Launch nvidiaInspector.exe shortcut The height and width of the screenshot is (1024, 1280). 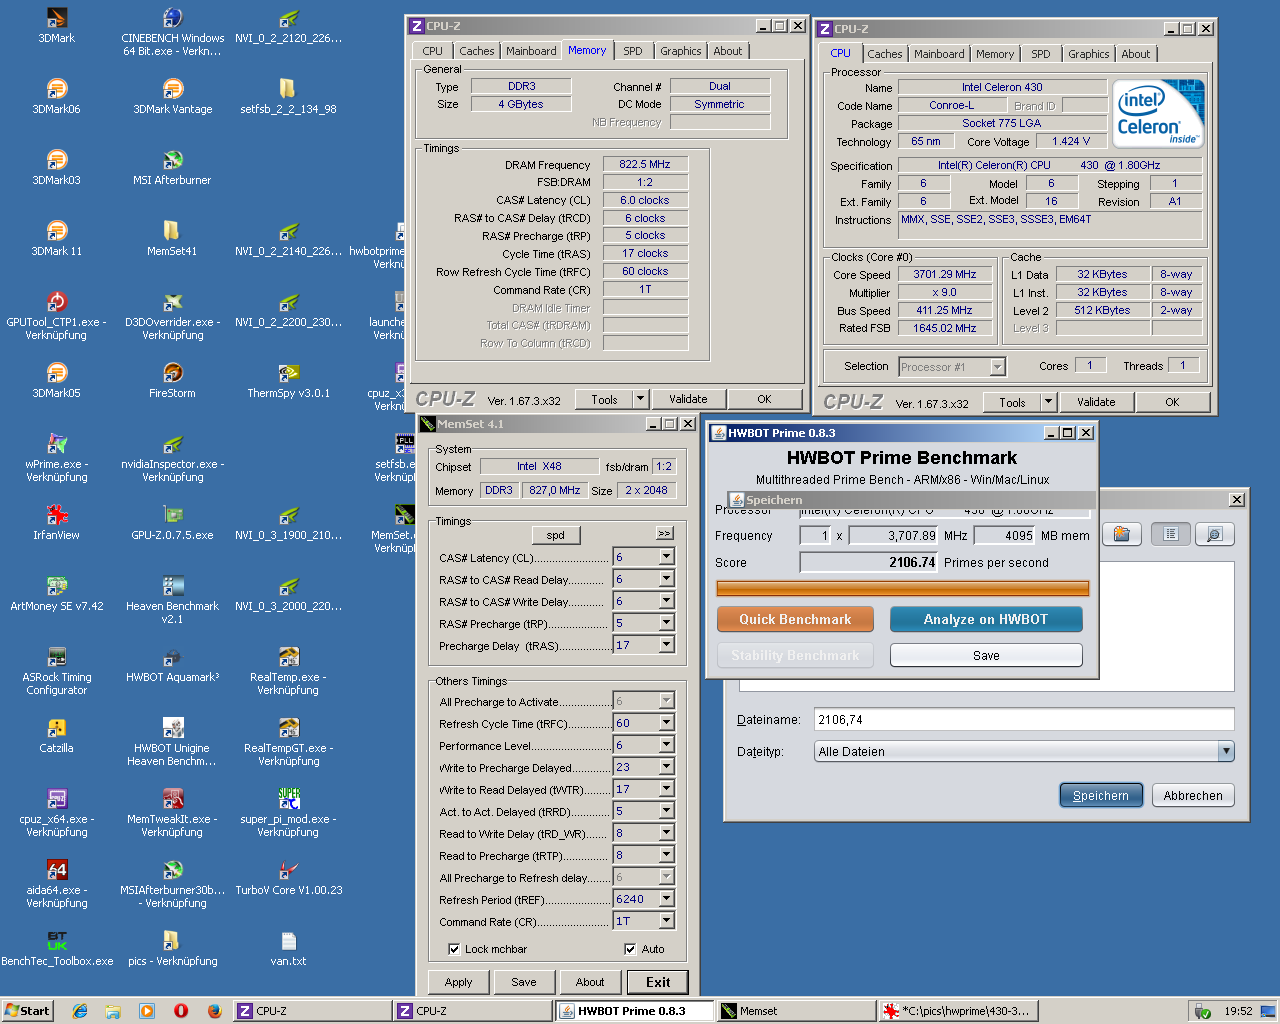click(172, 458)
